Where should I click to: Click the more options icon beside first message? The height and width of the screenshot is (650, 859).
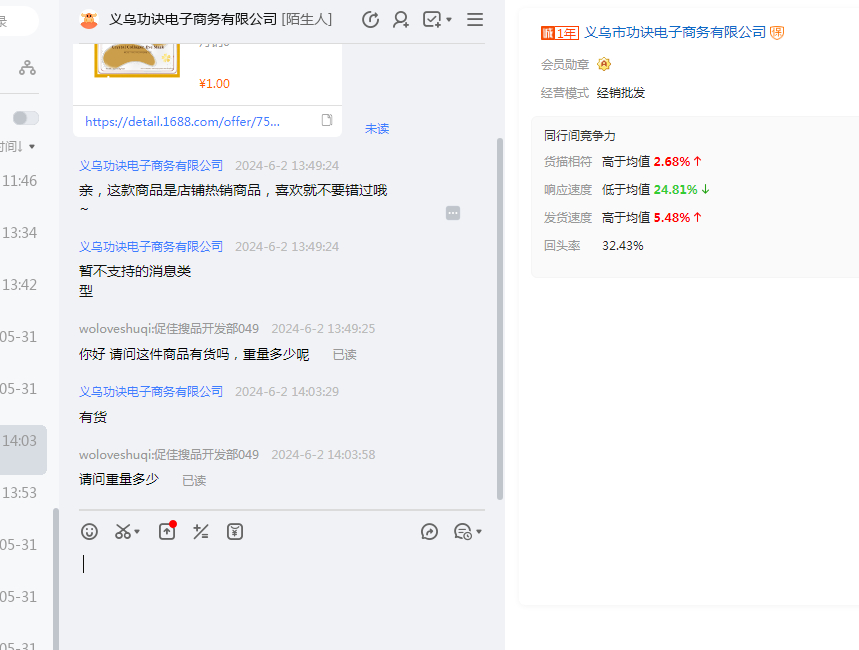[453, 213]
